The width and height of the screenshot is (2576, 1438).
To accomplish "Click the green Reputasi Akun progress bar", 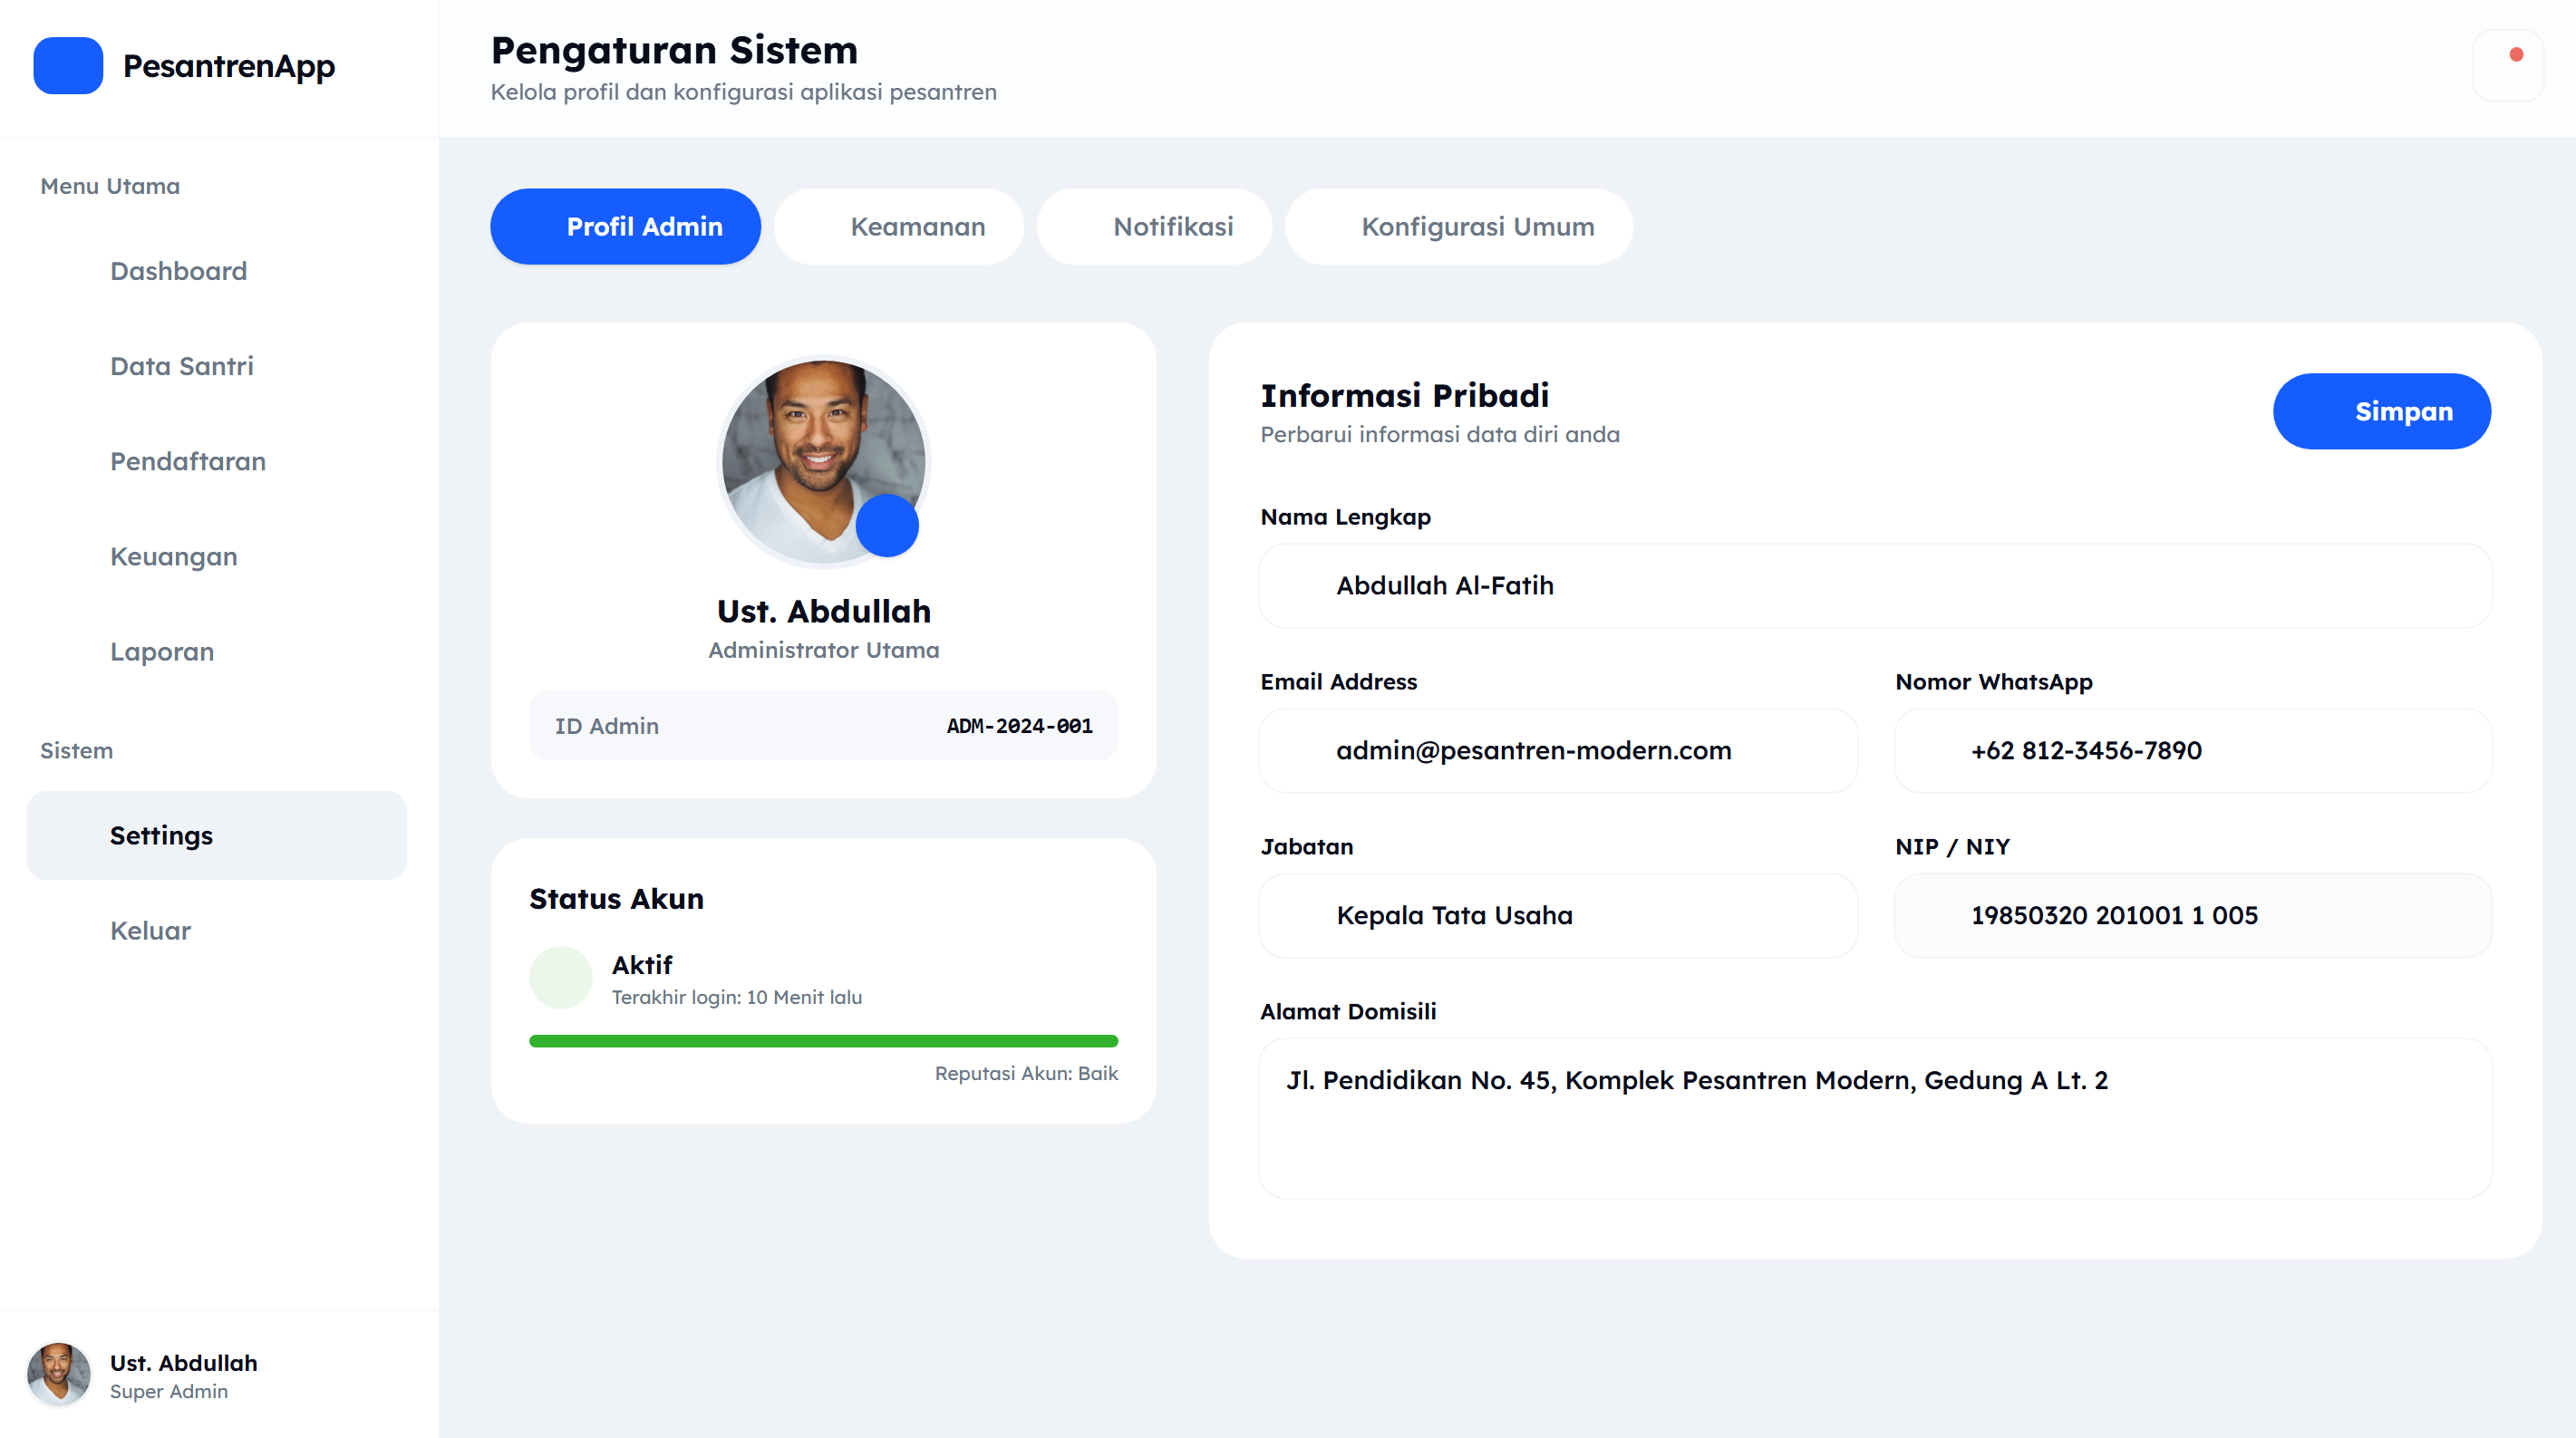I will tap(823, 1041).
